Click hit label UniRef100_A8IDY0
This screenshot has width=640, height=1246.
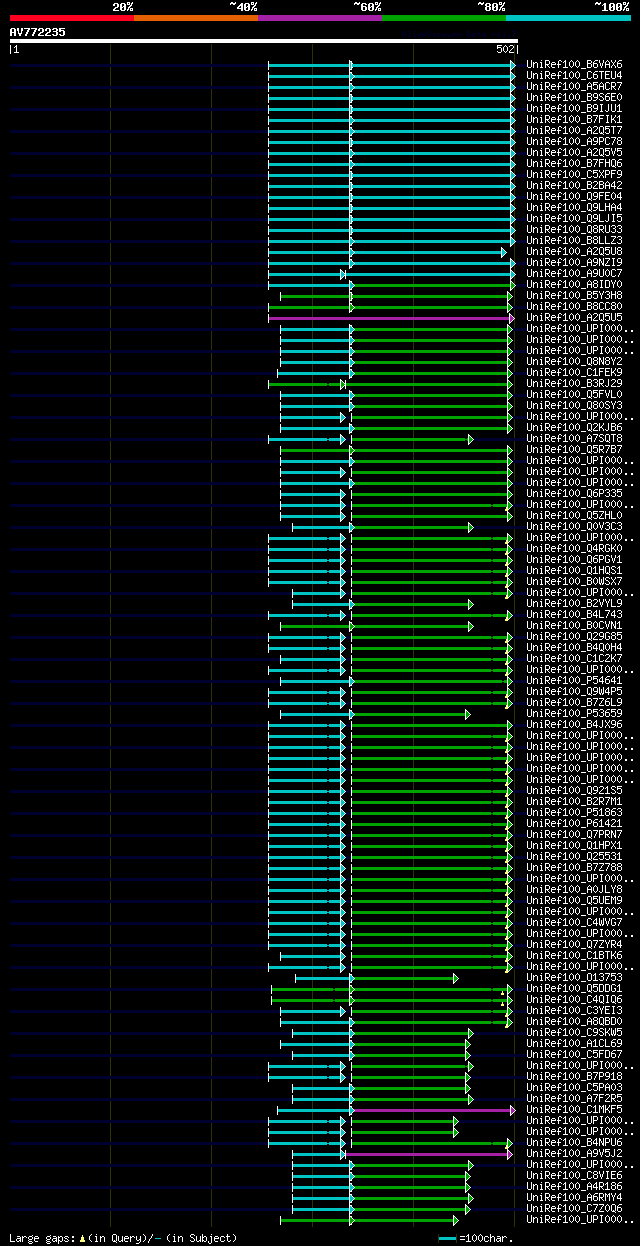point(574,284)
